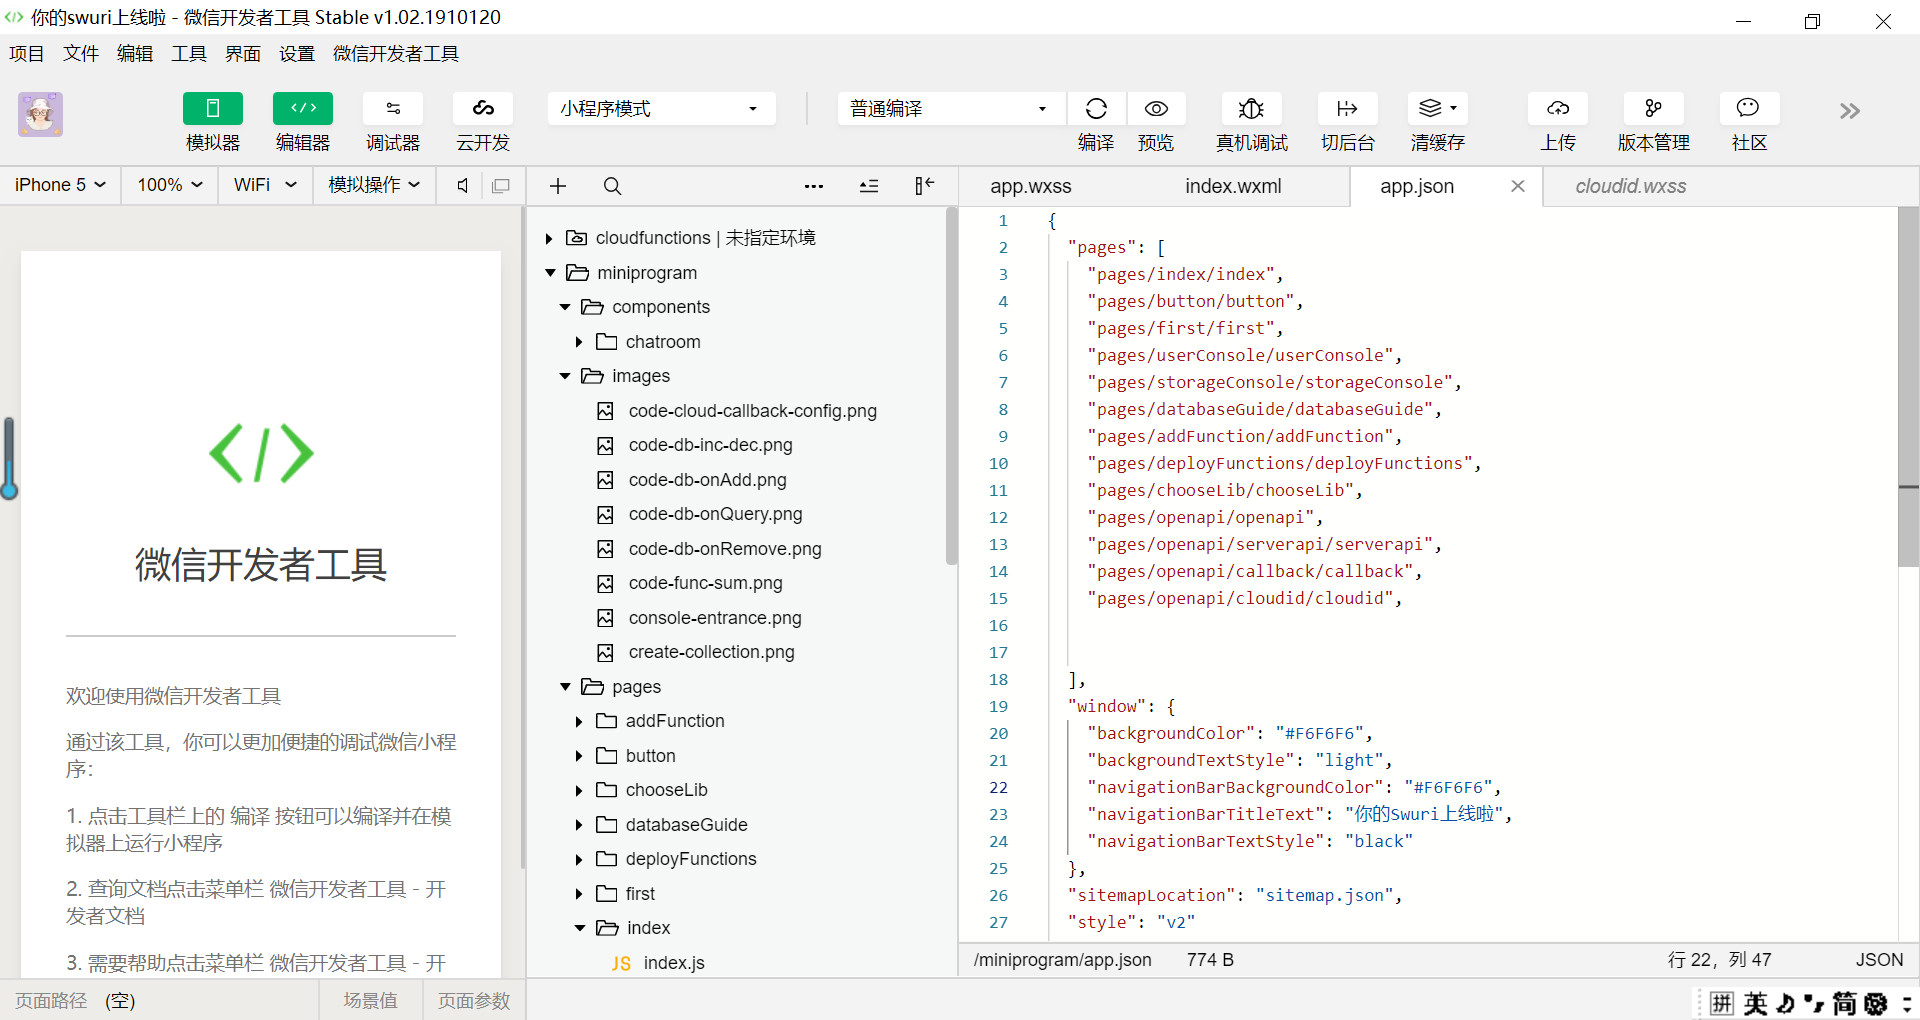Open the community (社区) icon
Image resolution: width=1920 pixels, height=1020 pixels.
[1748, 109]
